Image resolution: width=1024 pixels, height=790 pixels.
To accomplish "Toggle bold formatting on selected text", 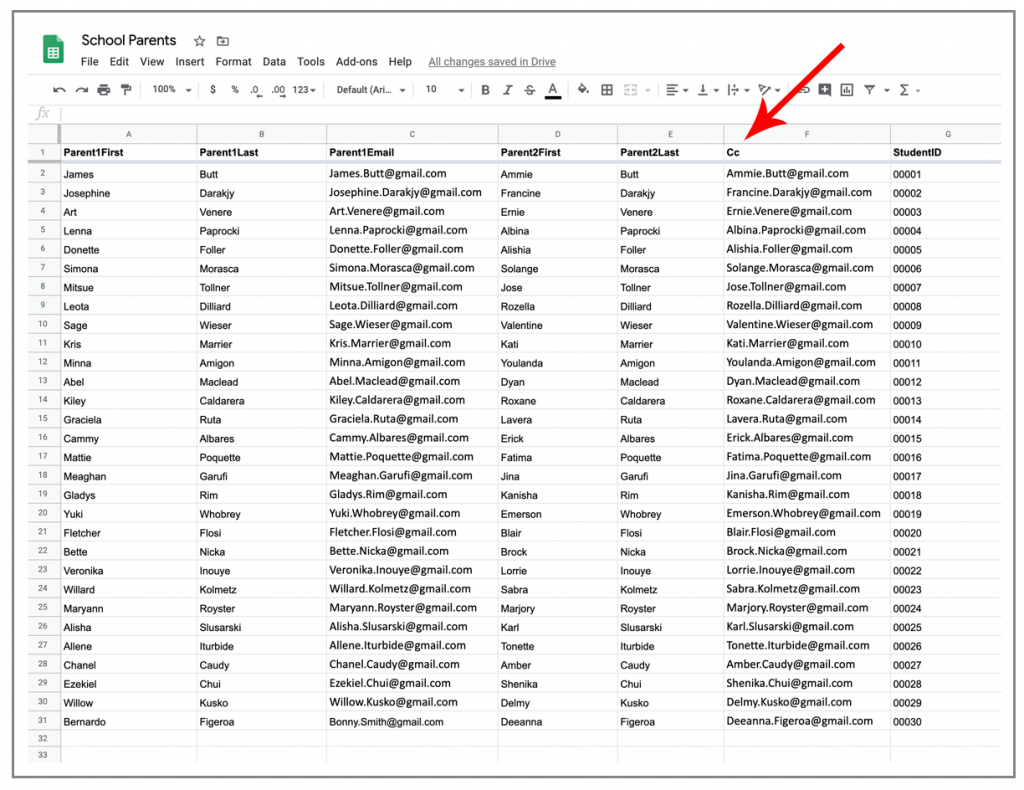I will click(x=485, y=89).
